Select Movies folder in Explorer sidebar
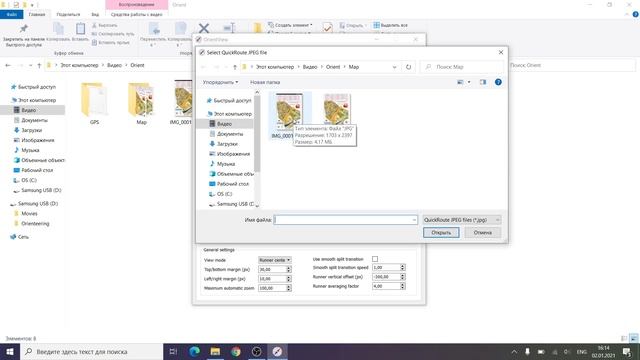 pos(29,213)
